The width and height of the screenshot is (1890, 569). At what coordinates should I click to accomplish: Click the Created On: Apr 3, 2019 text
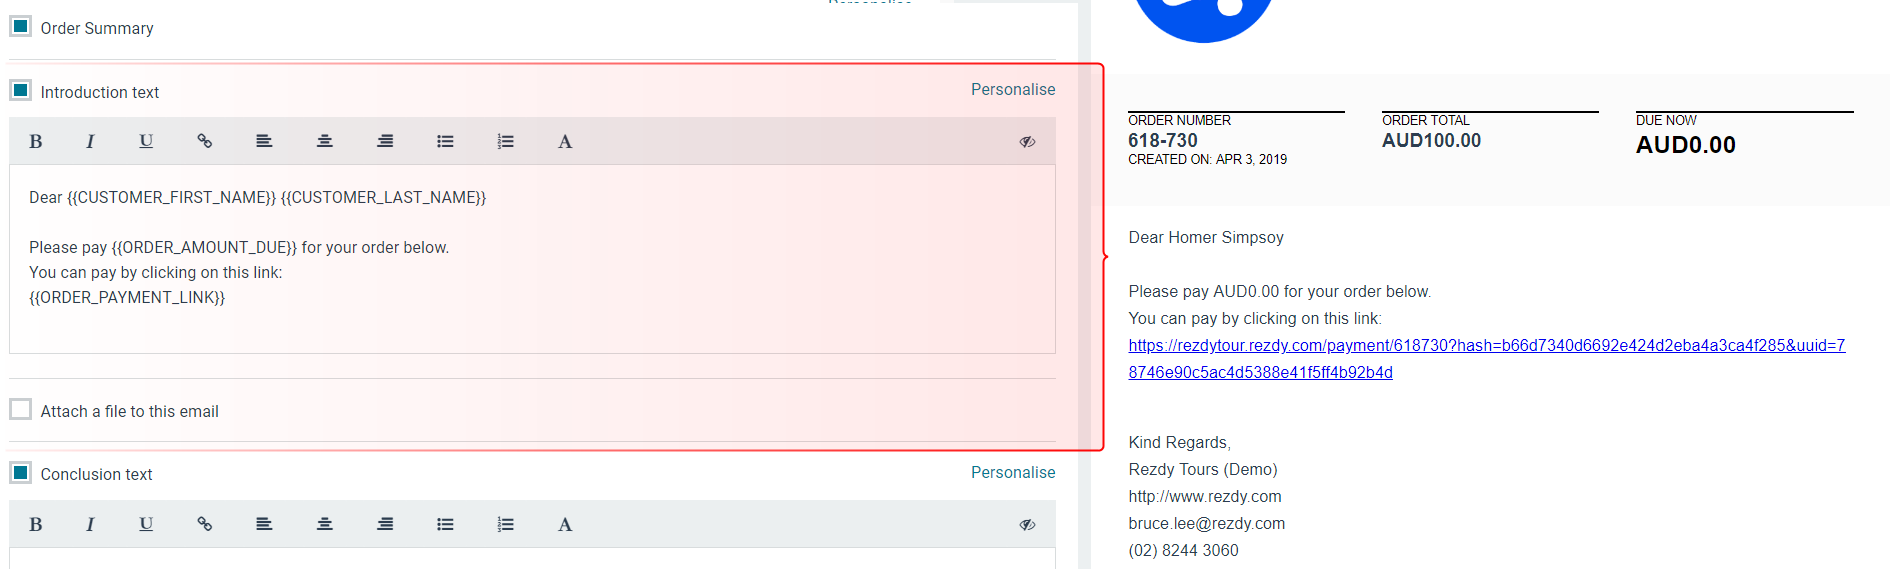(x=1207, y=159)
